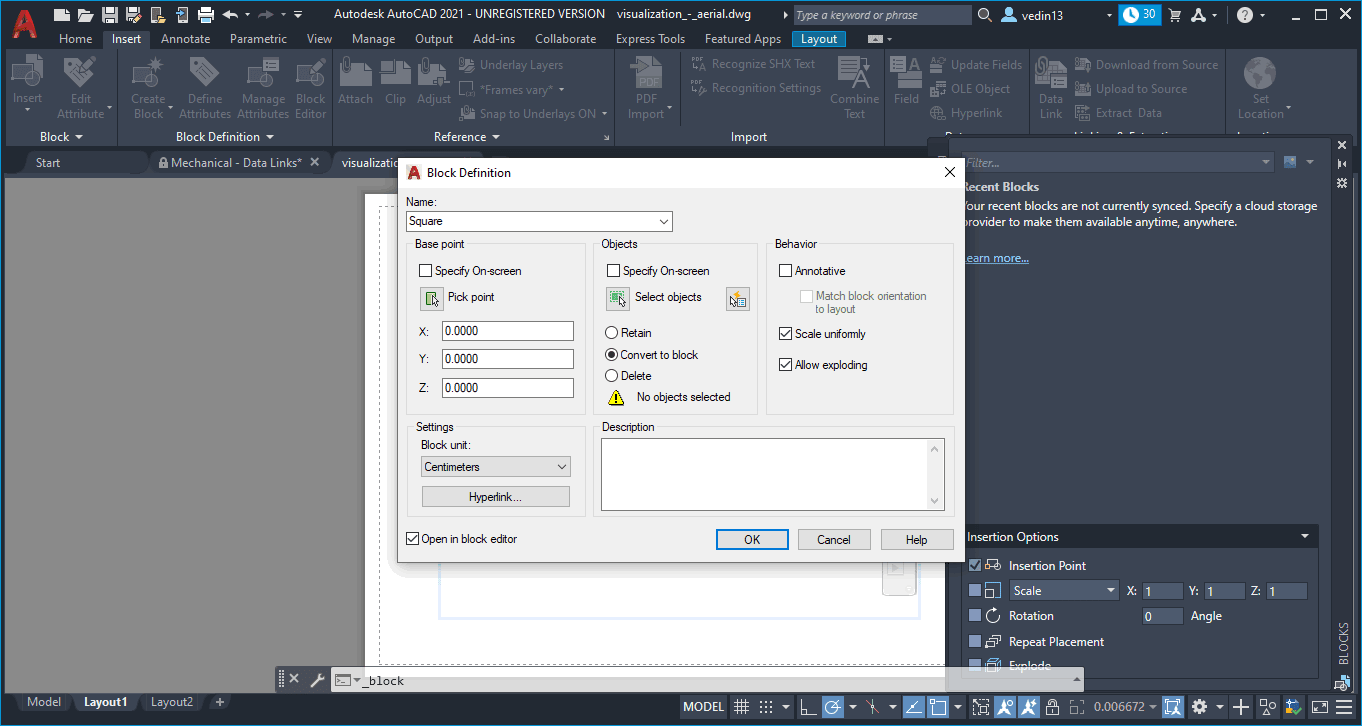Click the Select objects icon button
Viewport: 1362px width, 726px height.
(618, 298)
